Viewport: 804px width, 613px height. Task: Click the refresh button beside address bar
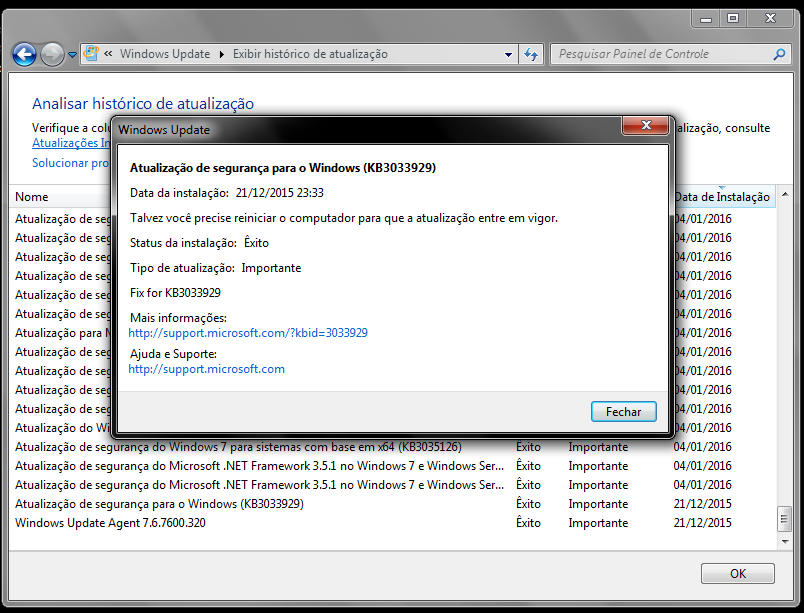pyautogui.click(x=531, y=54)
